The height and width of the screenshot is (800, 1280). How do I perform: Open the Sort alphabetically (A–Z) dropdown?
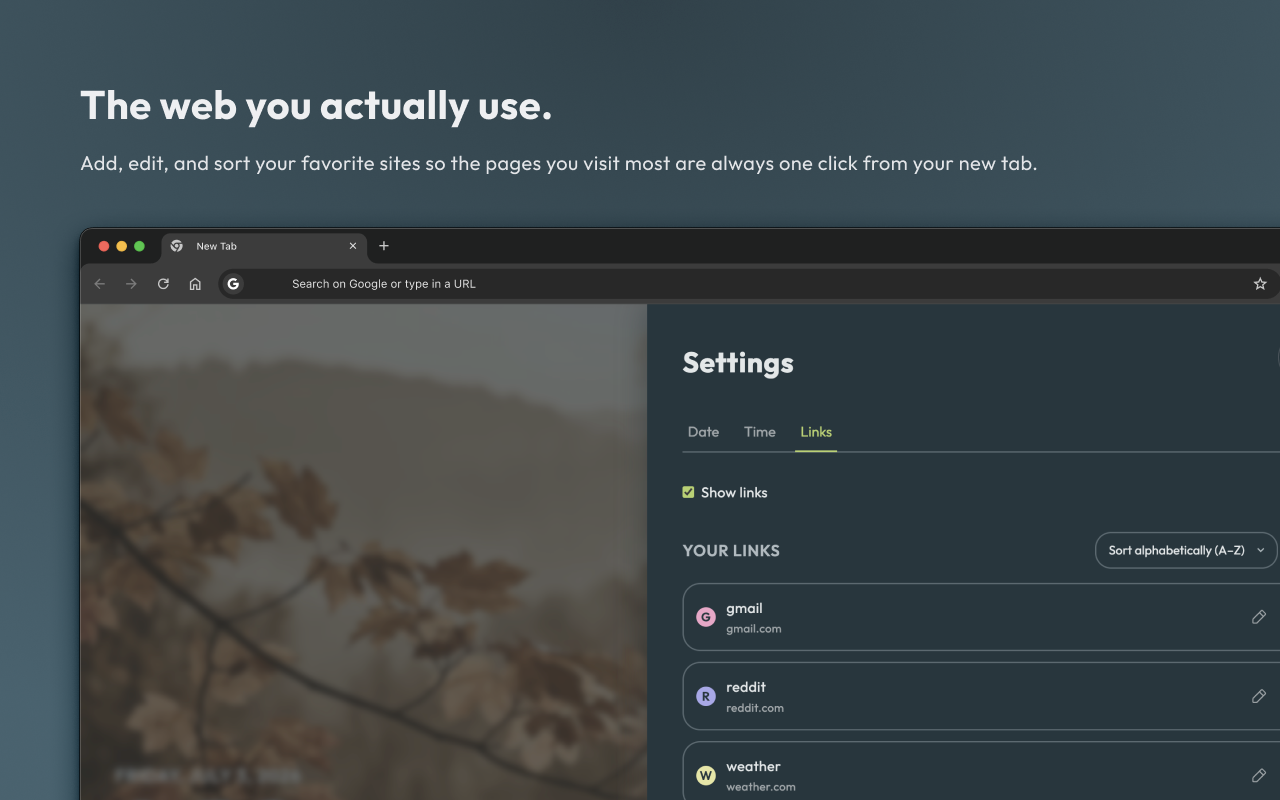tap(1186, 550)
